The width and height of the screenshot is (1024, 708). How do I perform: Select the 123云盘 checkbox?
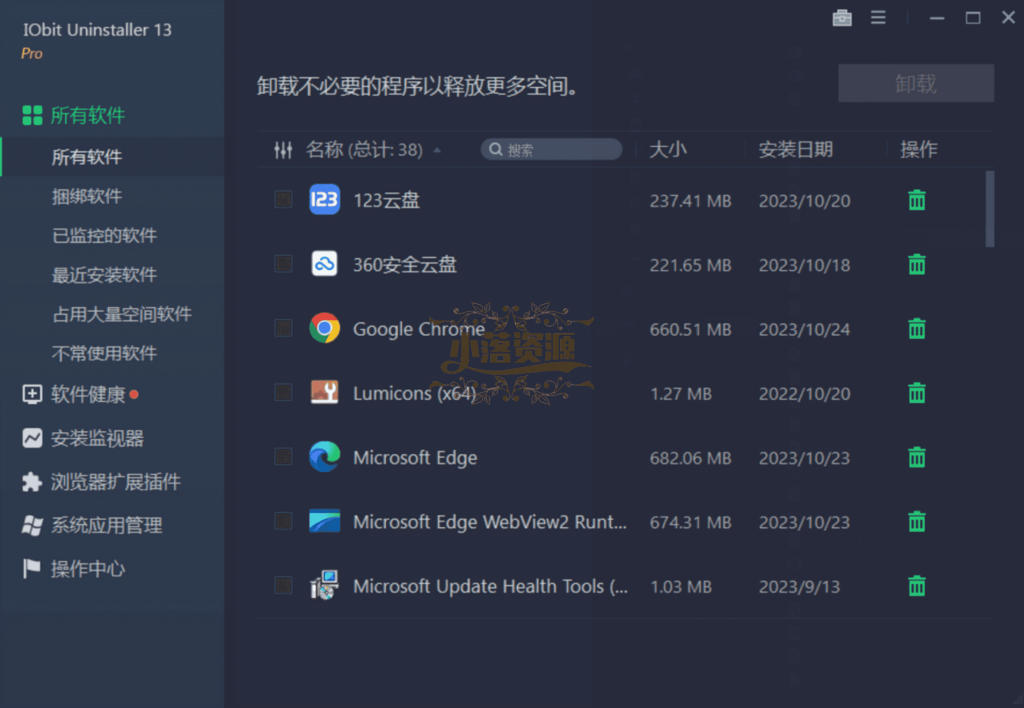283,199
